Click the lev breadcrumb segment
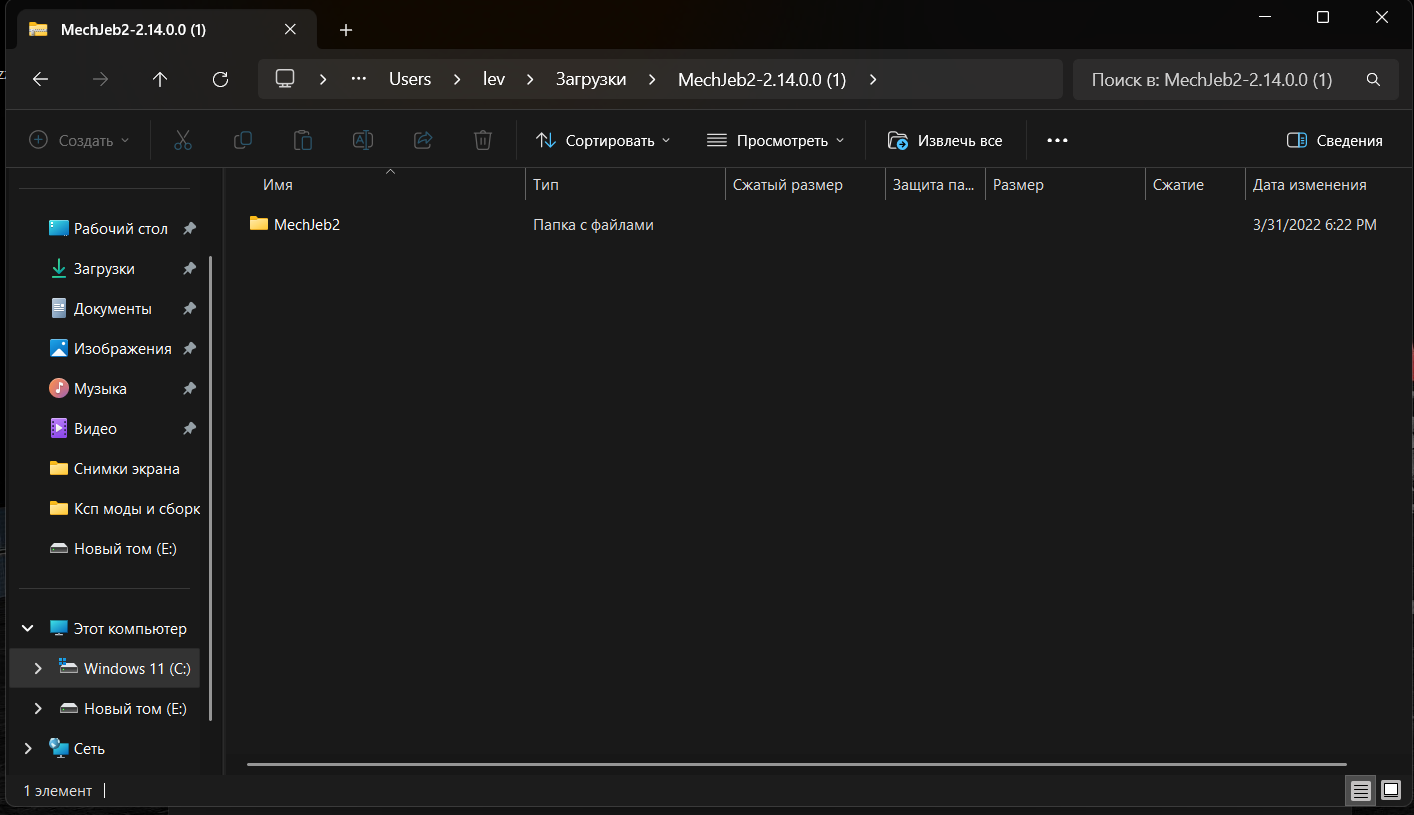The height and width of the screenshot is (815, 1414). click(494, 79)
